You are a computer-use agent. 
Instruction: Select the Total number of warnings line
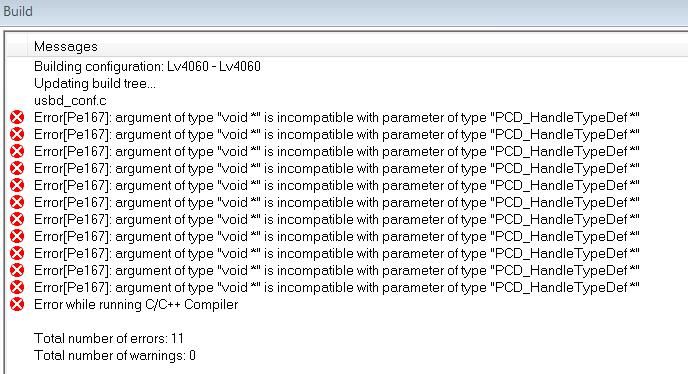pos(115,355)
